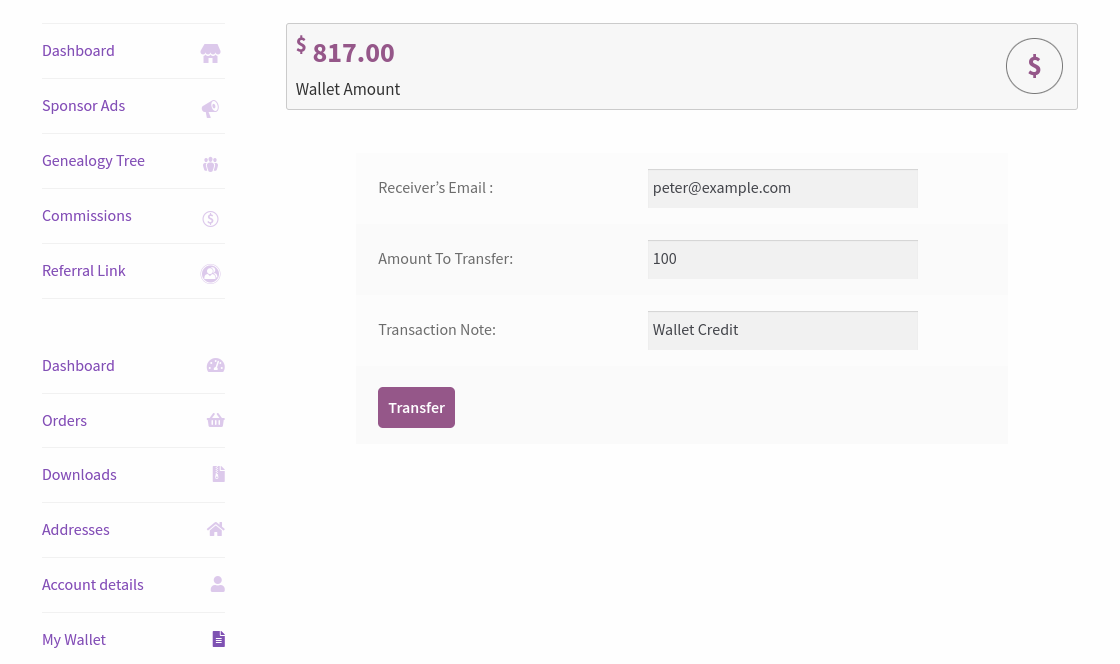Click the Commissions dollar icon
This screenshot has height=664, width=1120.
coord(210,218)
